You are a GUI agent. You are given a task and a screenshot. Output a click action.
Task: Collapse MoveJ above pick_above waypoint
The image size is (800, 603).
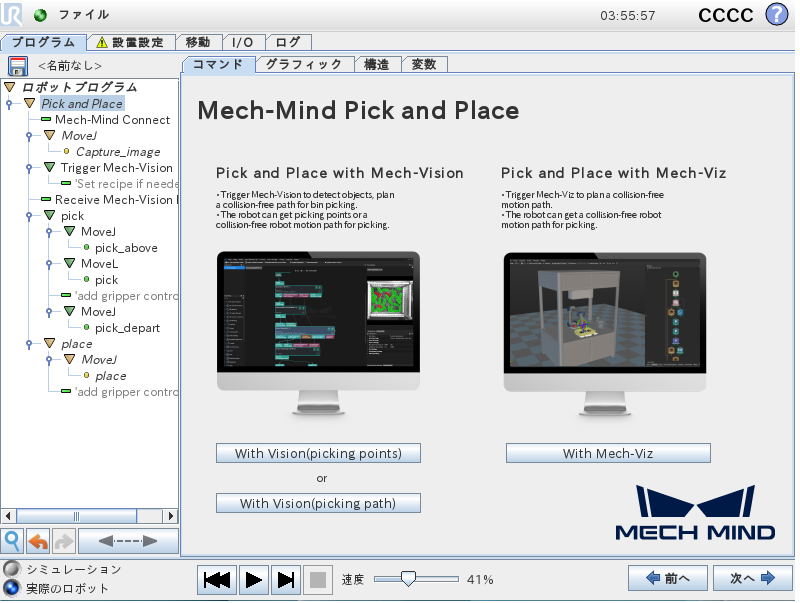pyautogui.click(x=69, y=231)
